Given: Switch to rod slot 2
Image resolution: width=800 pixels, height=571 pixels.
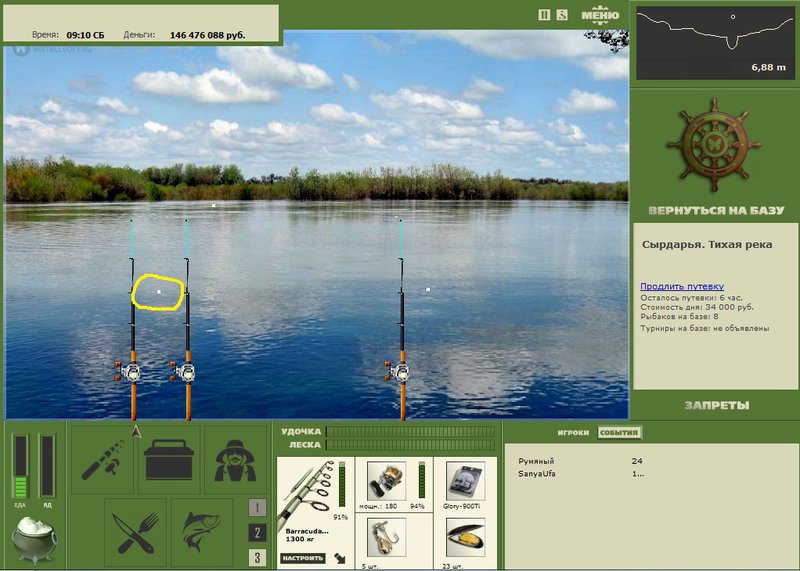Looking at the screenshot, I should (x=257, y=533).
